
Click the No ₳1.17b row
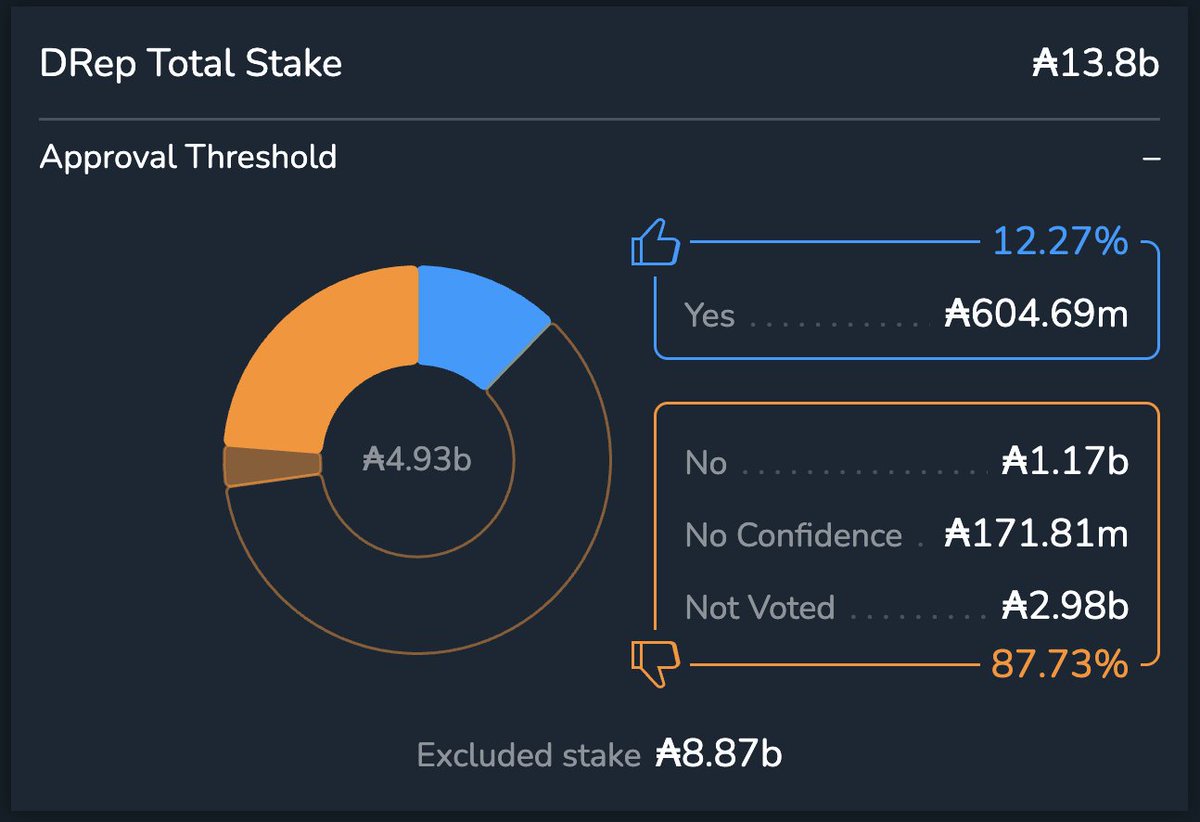pos(905,463)
